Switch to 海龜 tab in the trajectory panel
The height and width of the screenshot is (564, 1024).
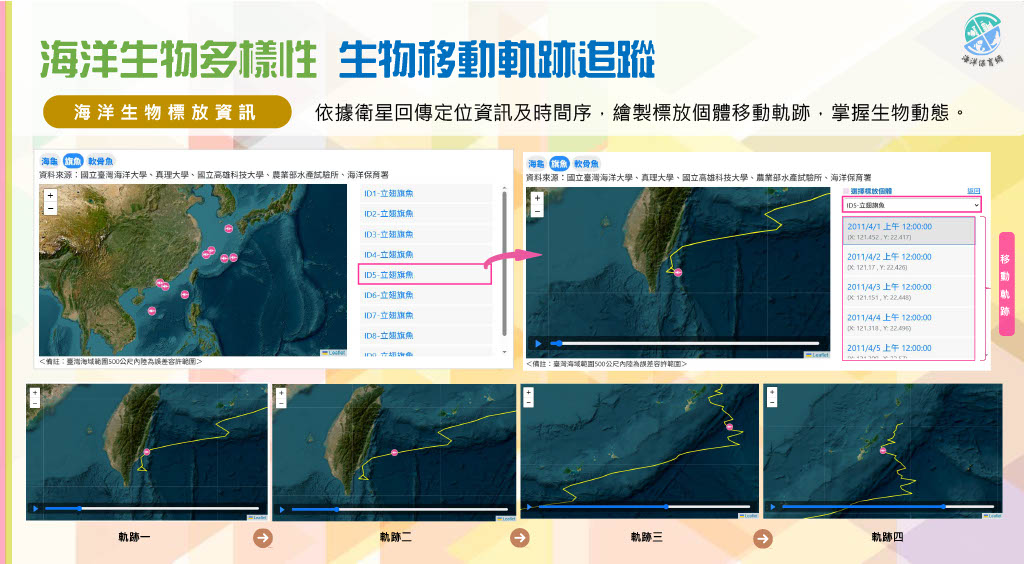click(x=536, y=164)
